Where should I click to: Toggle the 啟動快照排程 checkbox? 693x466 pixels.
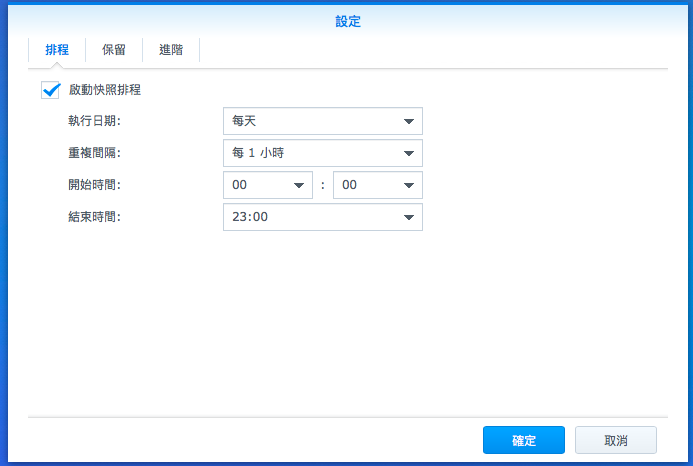click(x=51, y=90)
